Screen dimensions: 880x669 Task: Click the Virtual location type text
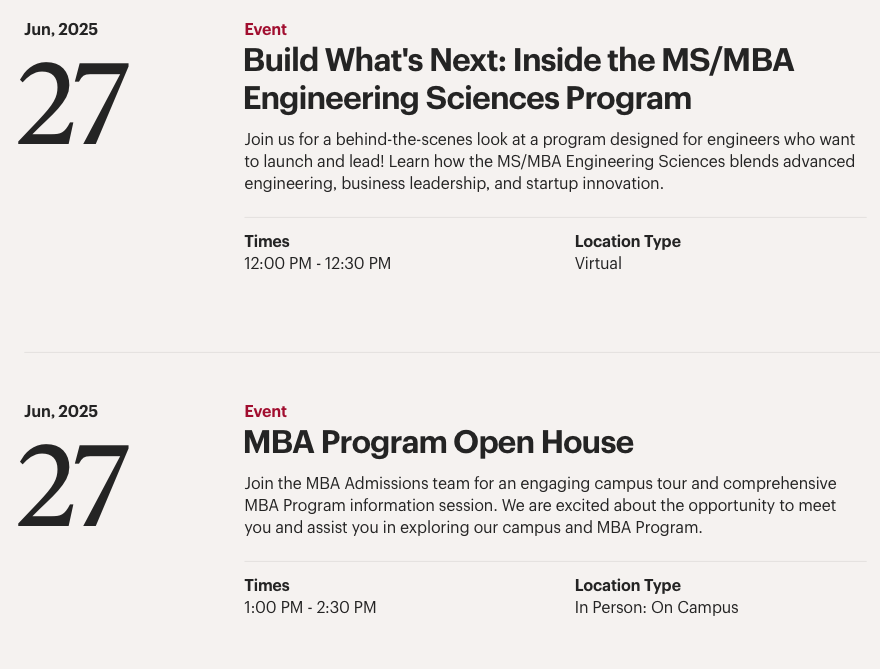coord(598,263)
